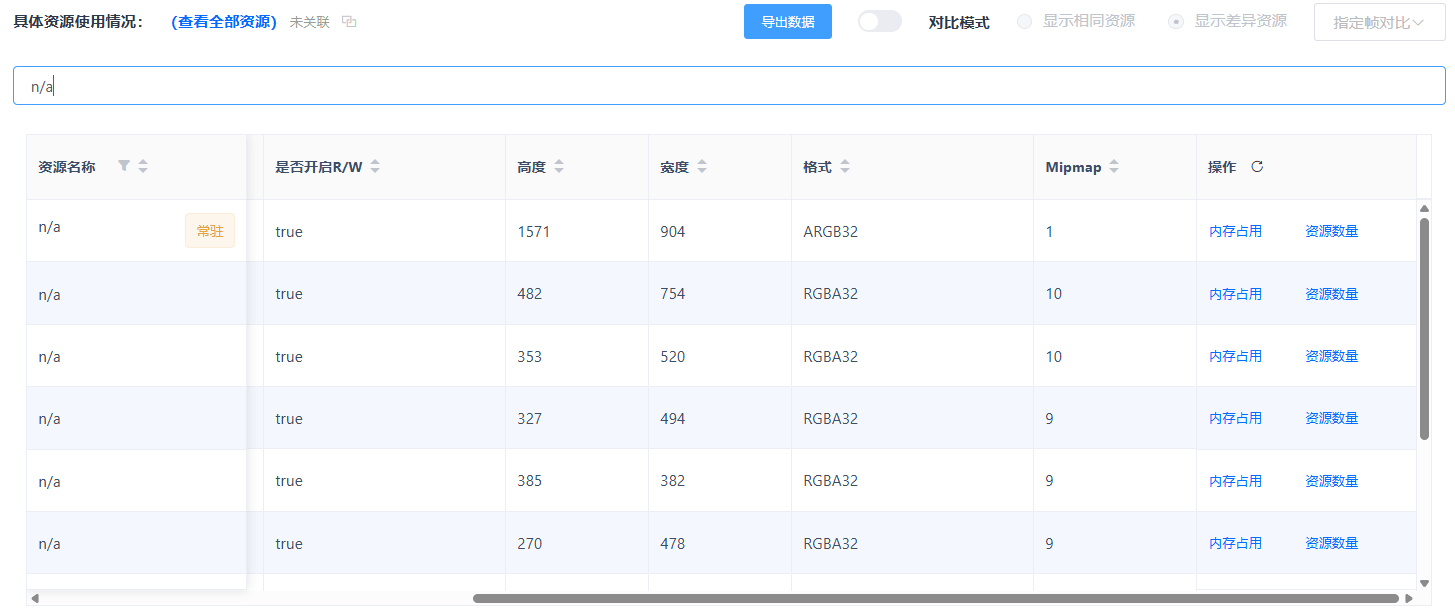Select the 显示相同资源 radio button
This screenshot has height=612, width=1455.
[x=1024, y=22]
